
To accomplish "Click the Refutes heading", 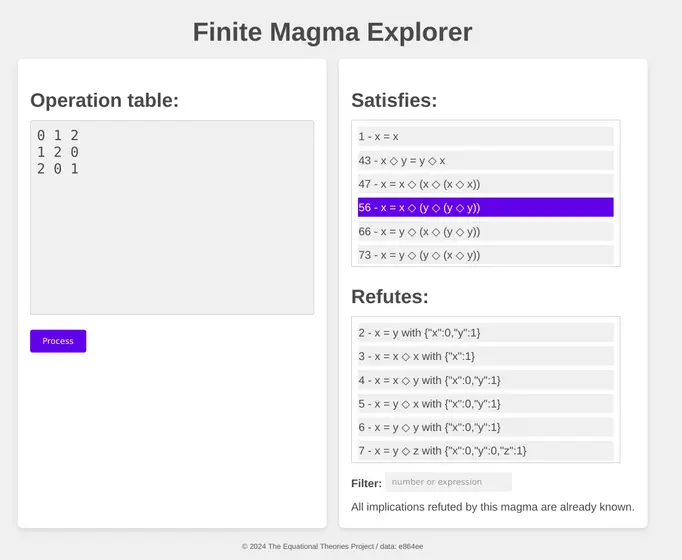I will (390, 297).
